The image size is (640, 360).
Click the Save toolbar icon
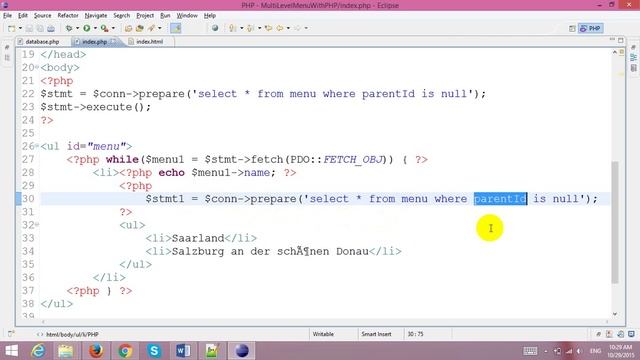tap(29, 28)
